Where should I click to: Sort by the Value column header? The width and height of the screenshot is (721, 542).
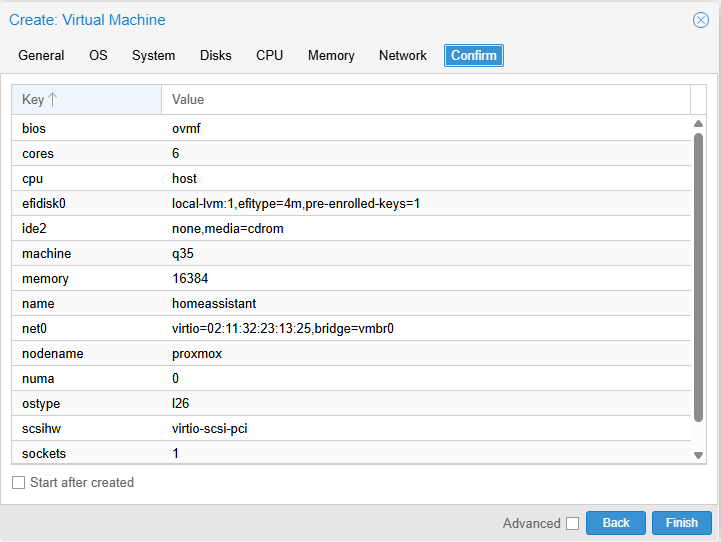click(x=425, y=100)
